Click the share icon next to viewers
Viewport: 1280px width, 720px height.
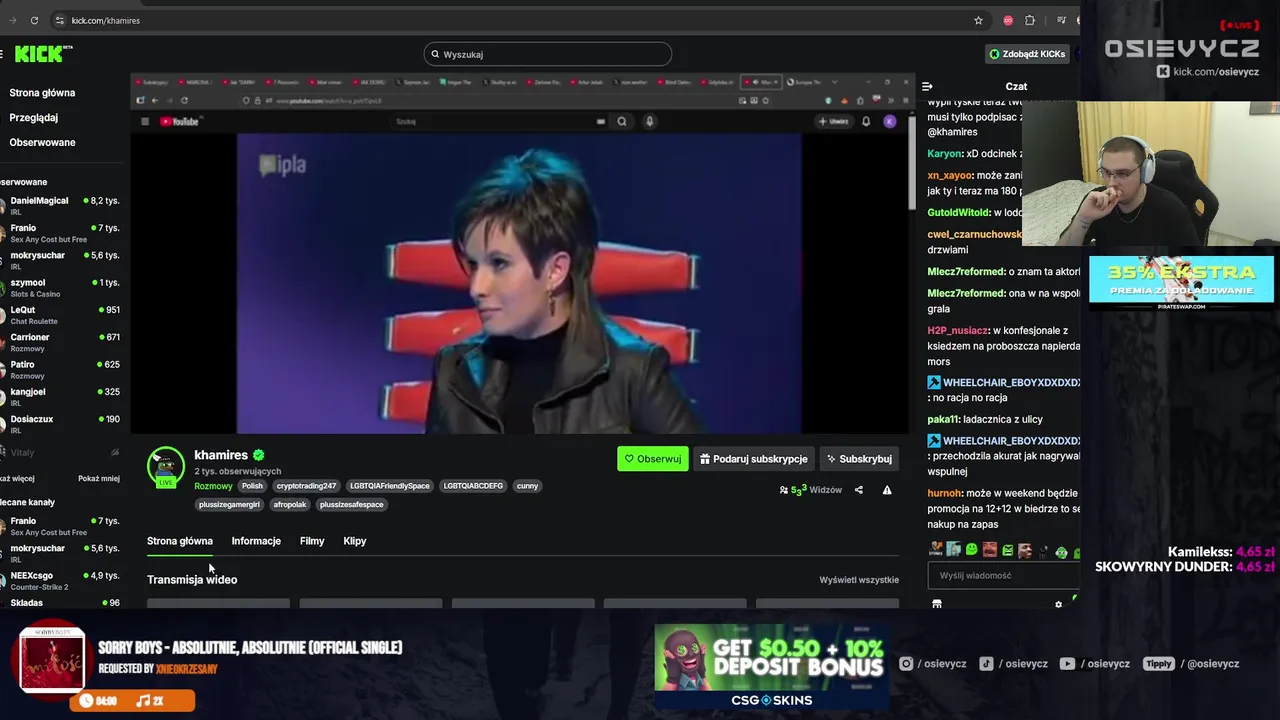[x=858, y=490]
